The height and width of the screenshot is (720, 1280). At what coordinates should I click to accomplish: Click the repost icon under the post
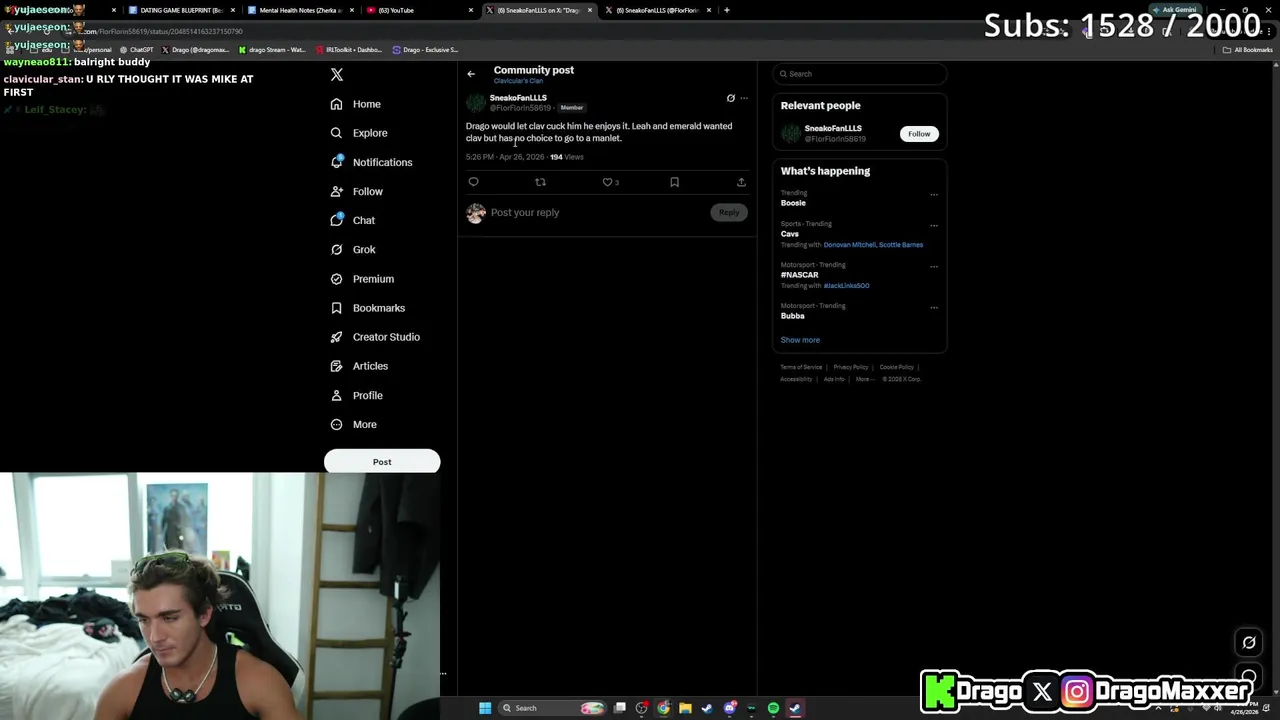tap(540, 182)
